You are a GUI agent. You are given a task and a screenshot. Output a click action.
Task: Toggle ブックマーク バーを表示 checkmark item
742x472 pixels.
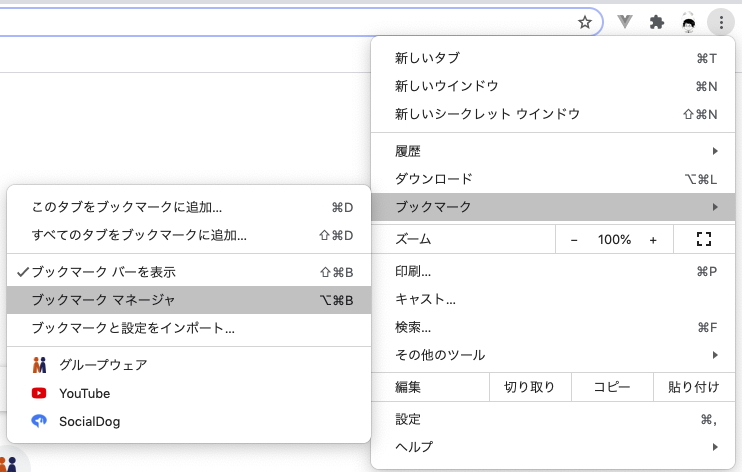click(x=189, y=272)
